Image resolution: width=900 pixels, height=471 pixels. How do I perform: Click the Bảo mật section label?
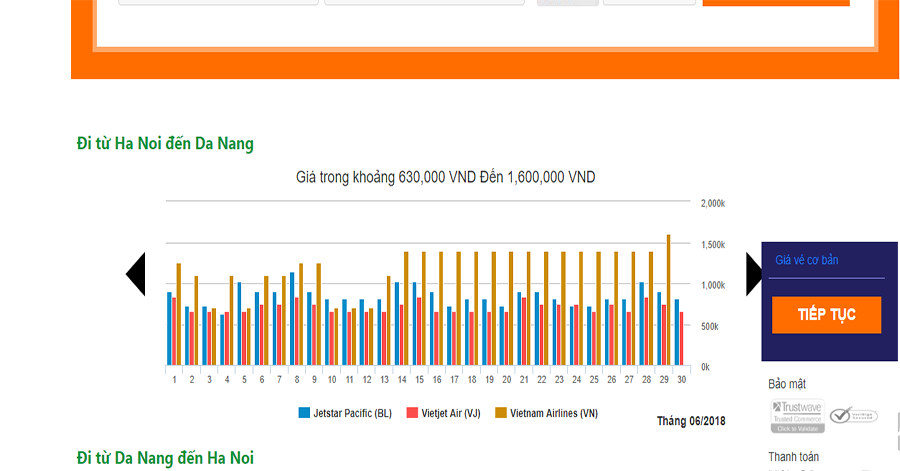(787, 384)
